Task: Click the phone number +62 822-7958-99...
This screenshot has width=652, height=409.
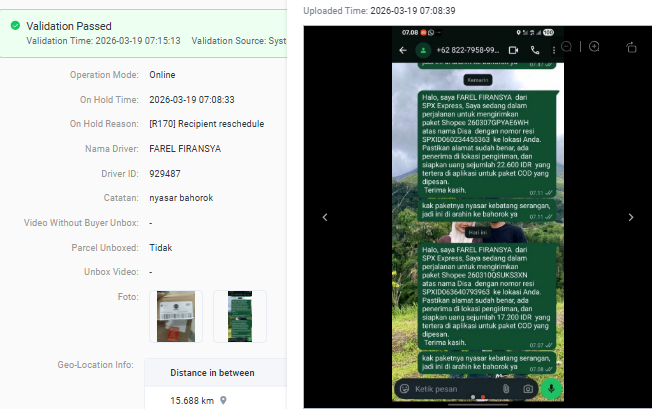Action: click(x=468, y=50)
